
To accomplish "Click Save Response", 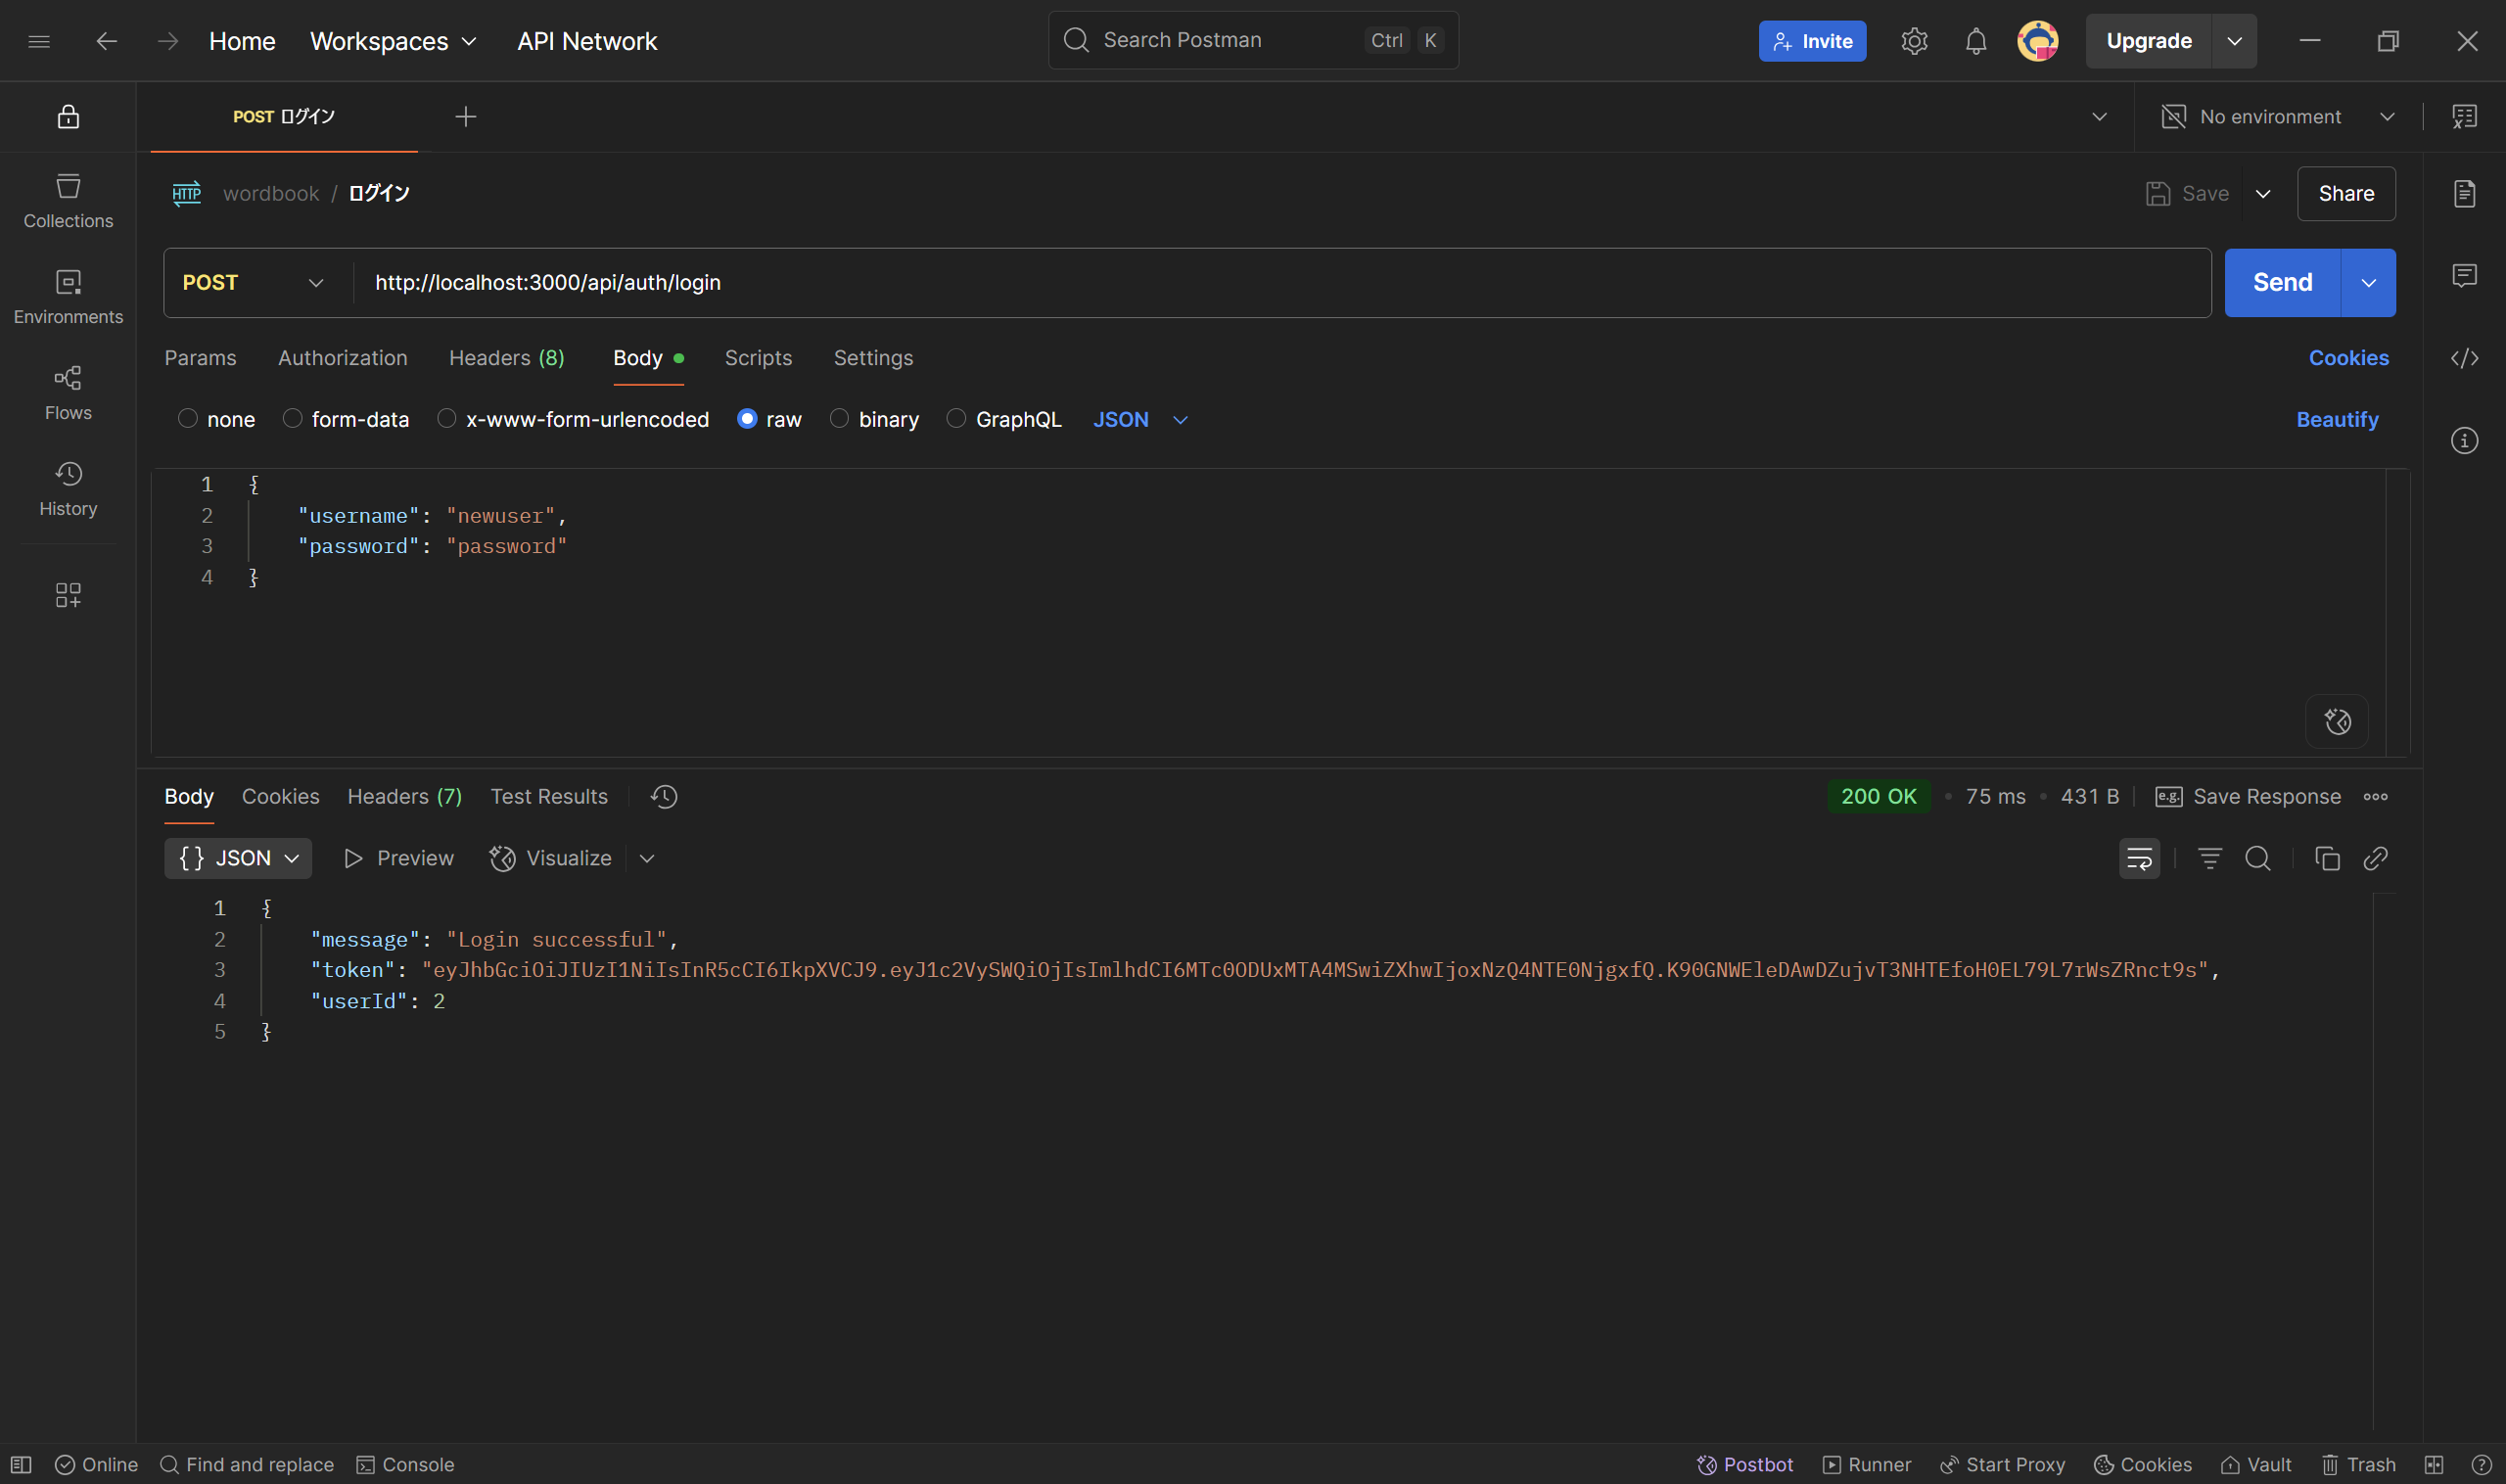I will [x=2248, y=797].
